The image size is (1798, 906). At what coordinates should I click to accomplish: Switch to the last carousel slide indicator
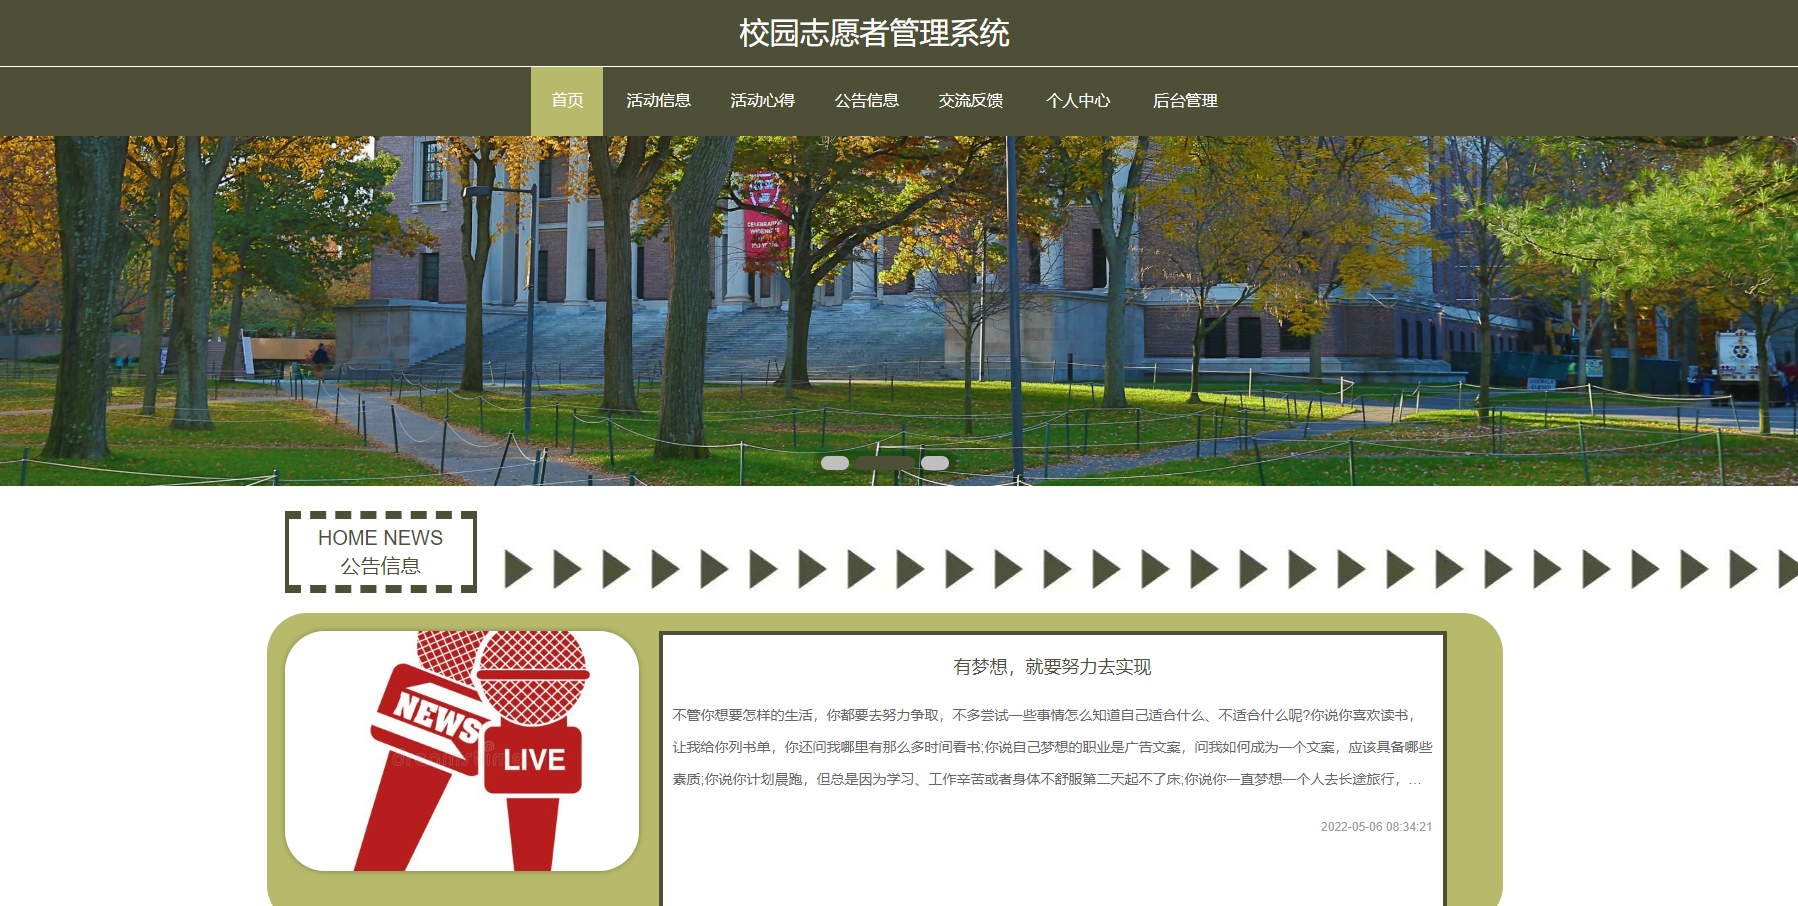point(935,463)
